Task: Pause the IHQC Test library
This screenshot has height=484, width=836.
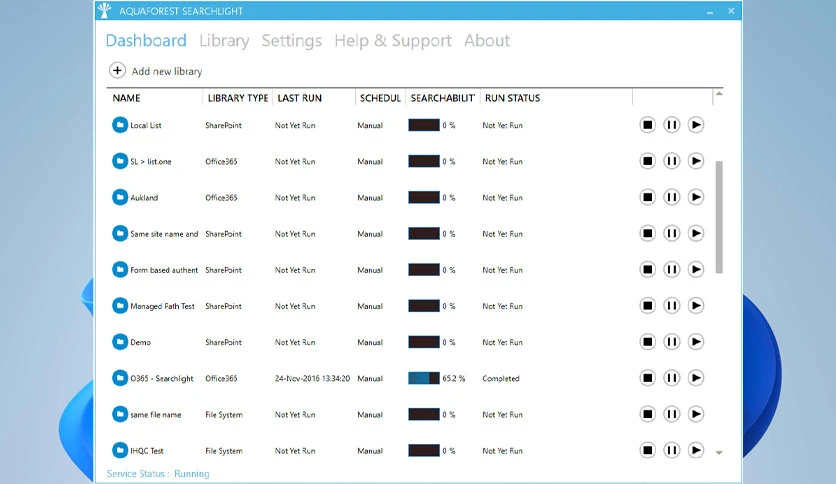Action: (672, 450)
